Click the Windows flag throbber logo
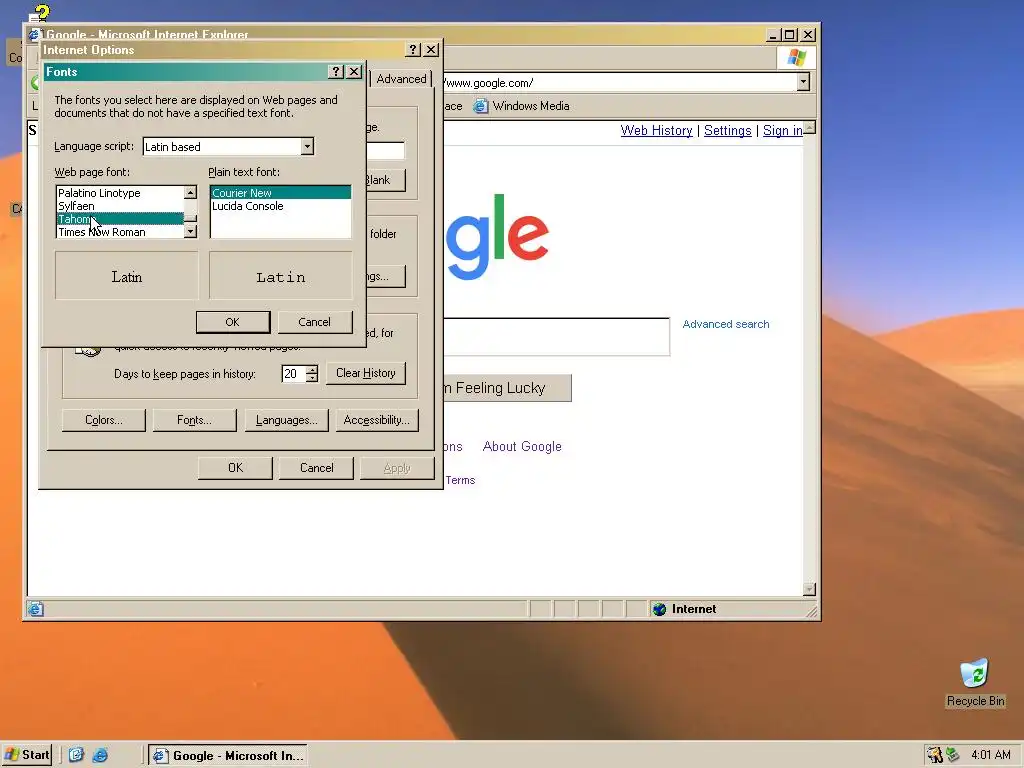This screenshot has width=1024, height=768. (x=796, y=57)
